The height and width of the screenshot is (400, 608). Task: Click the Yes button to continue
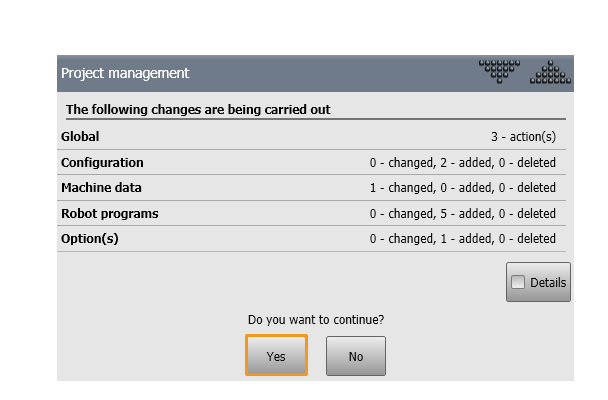(x=276, y=355)
